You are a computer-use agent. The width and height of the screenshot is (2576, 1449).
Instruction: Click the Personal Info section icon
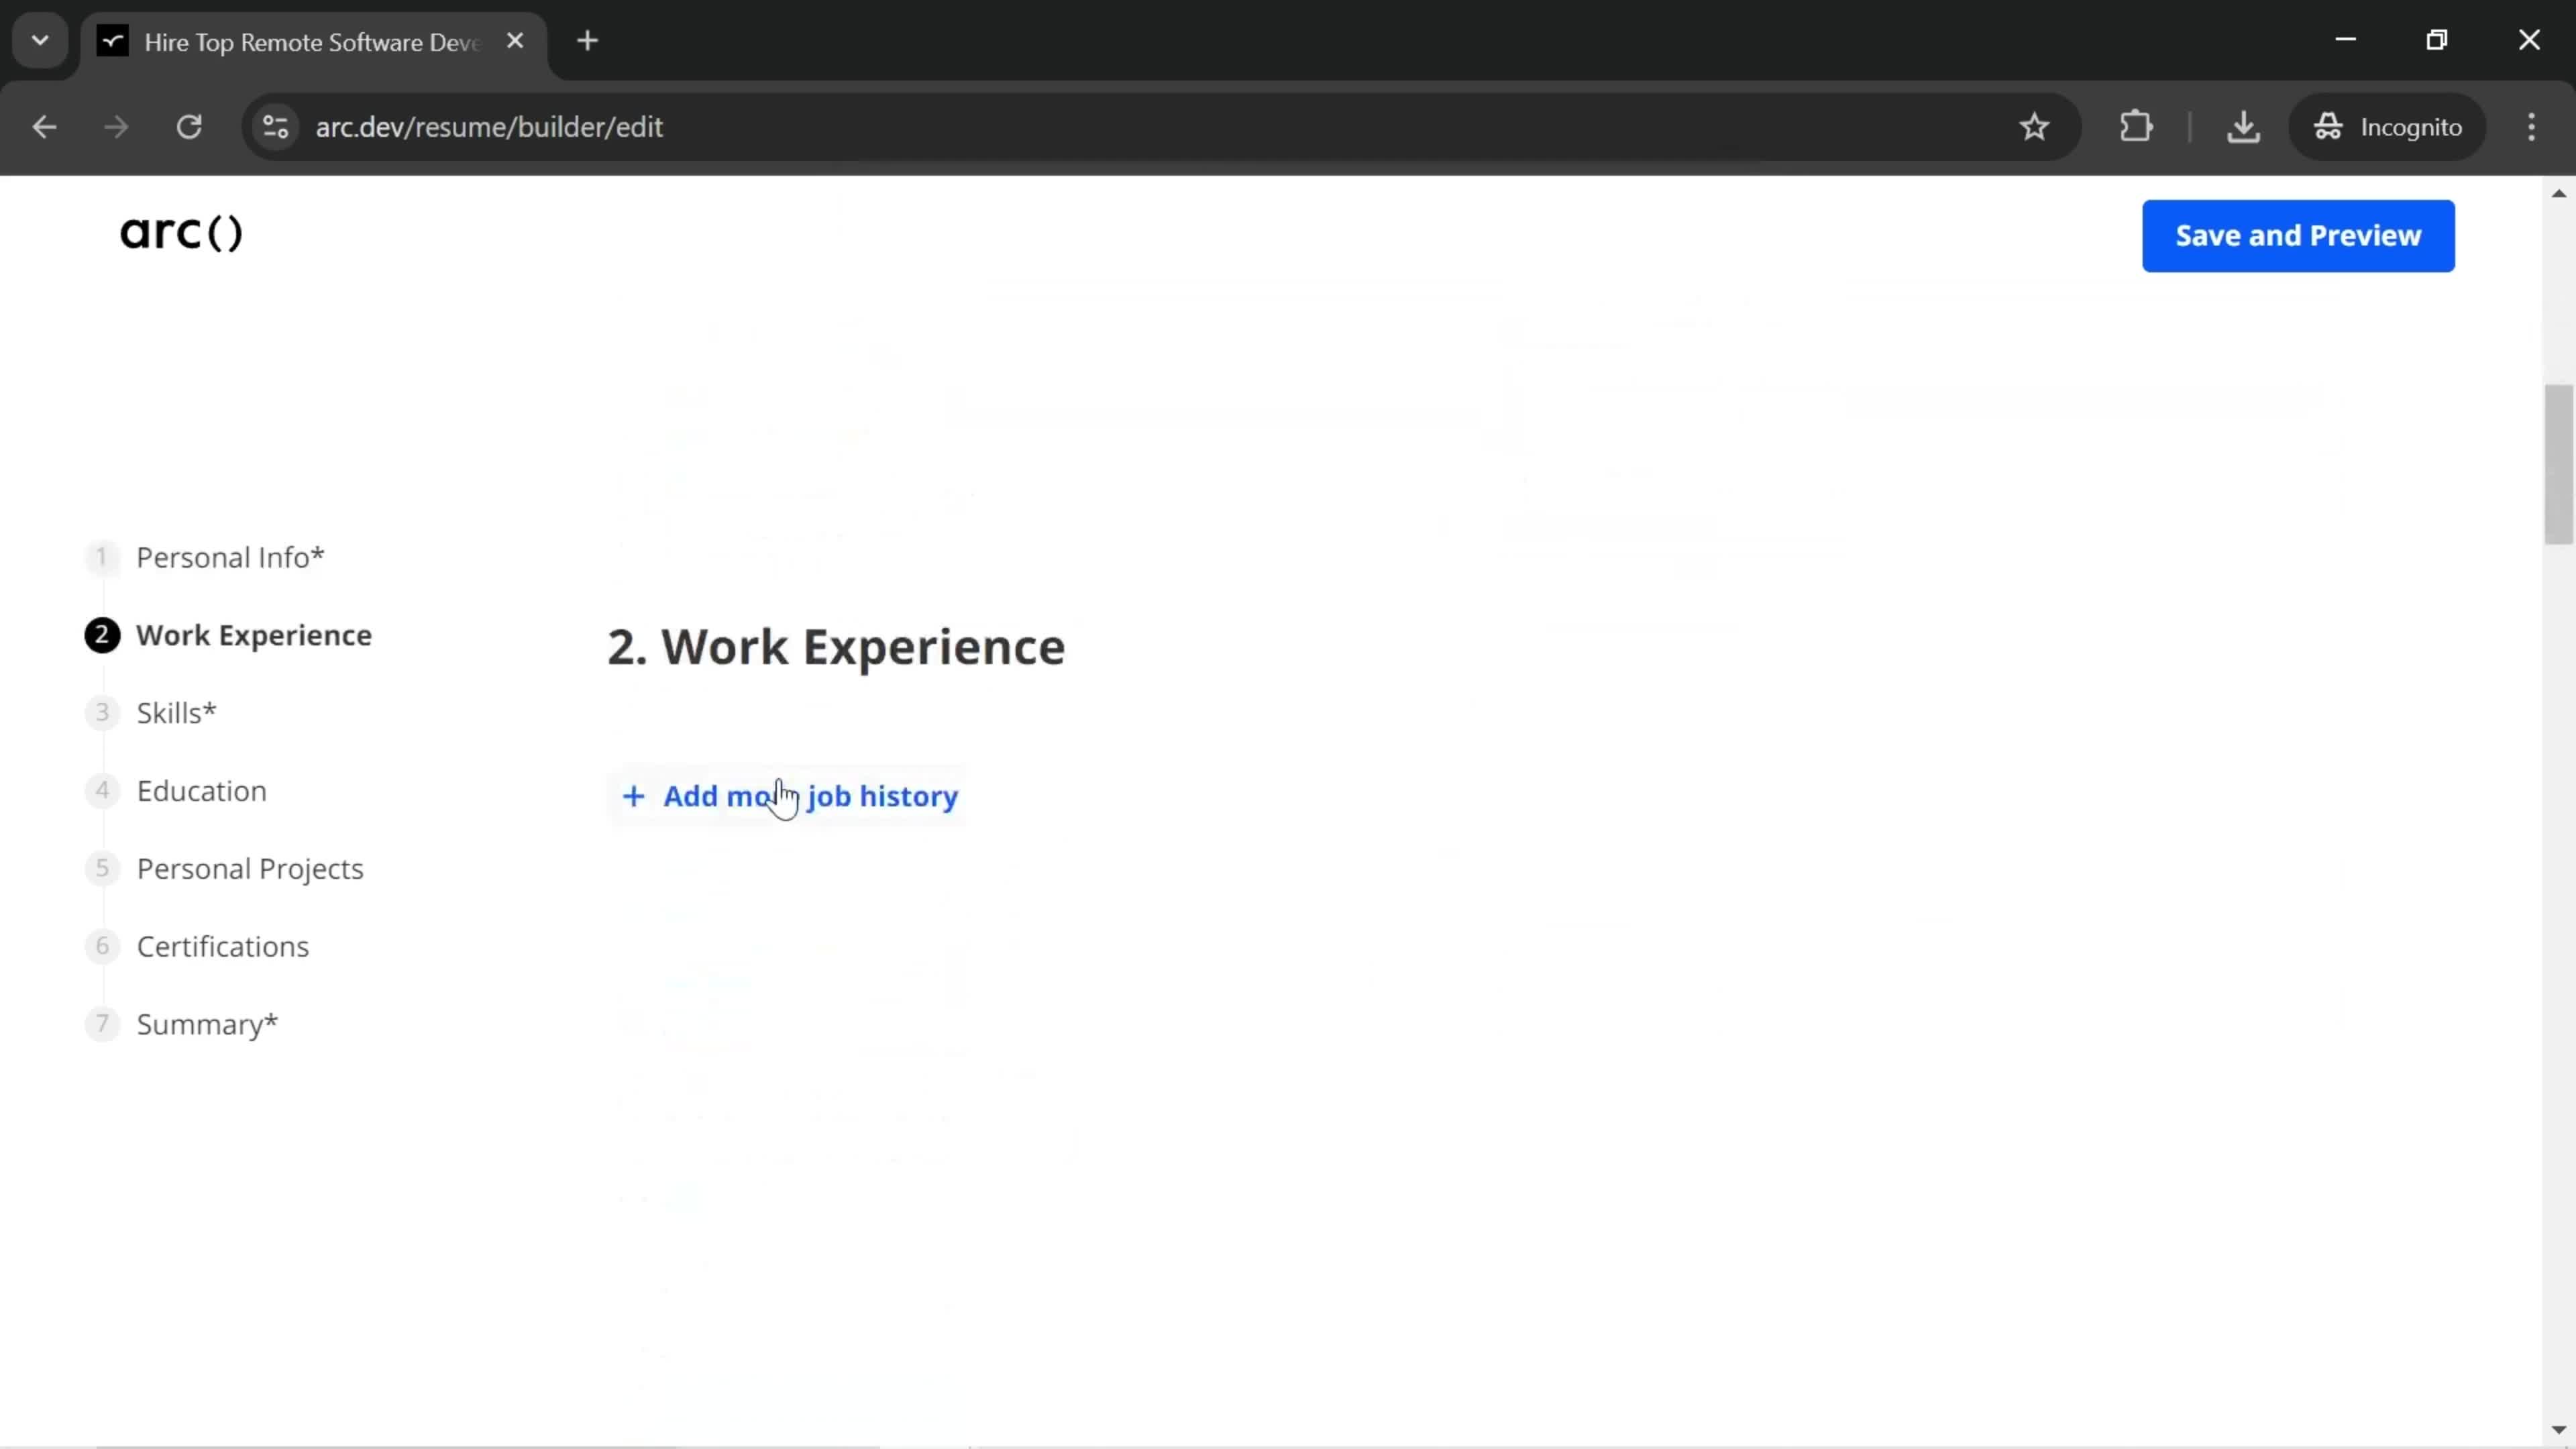click(101, 555)
